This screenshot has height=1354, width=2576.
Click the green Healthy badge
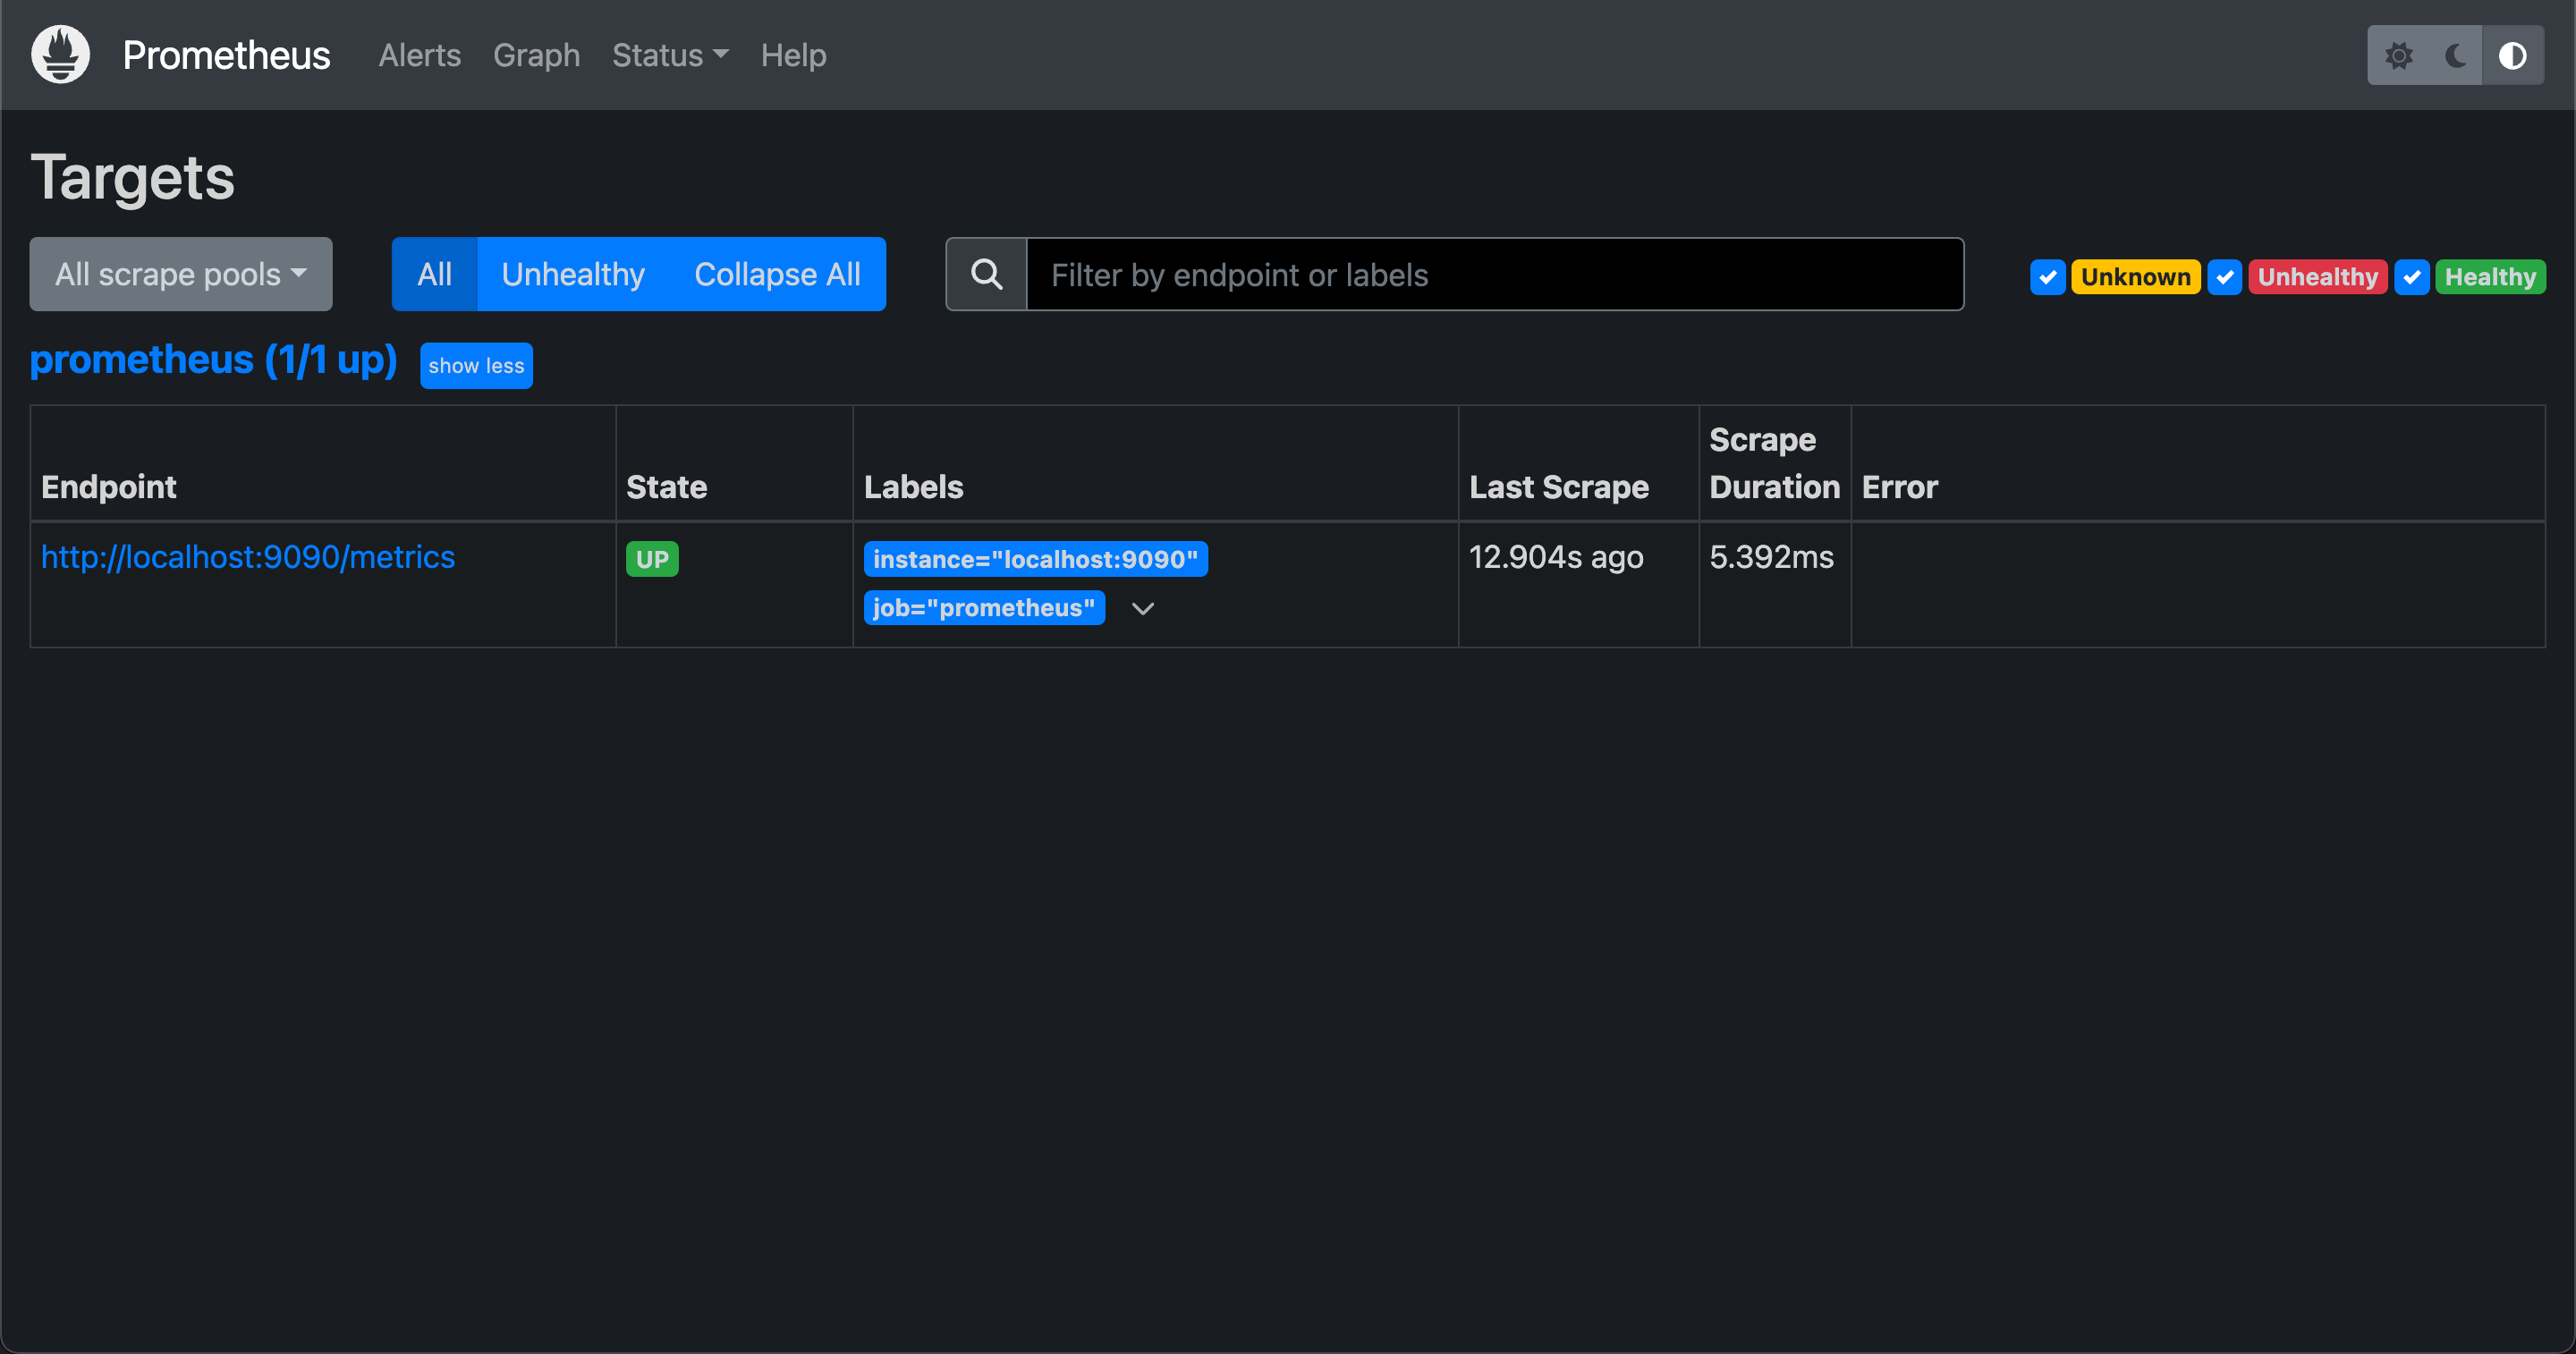coord(2490,277)
